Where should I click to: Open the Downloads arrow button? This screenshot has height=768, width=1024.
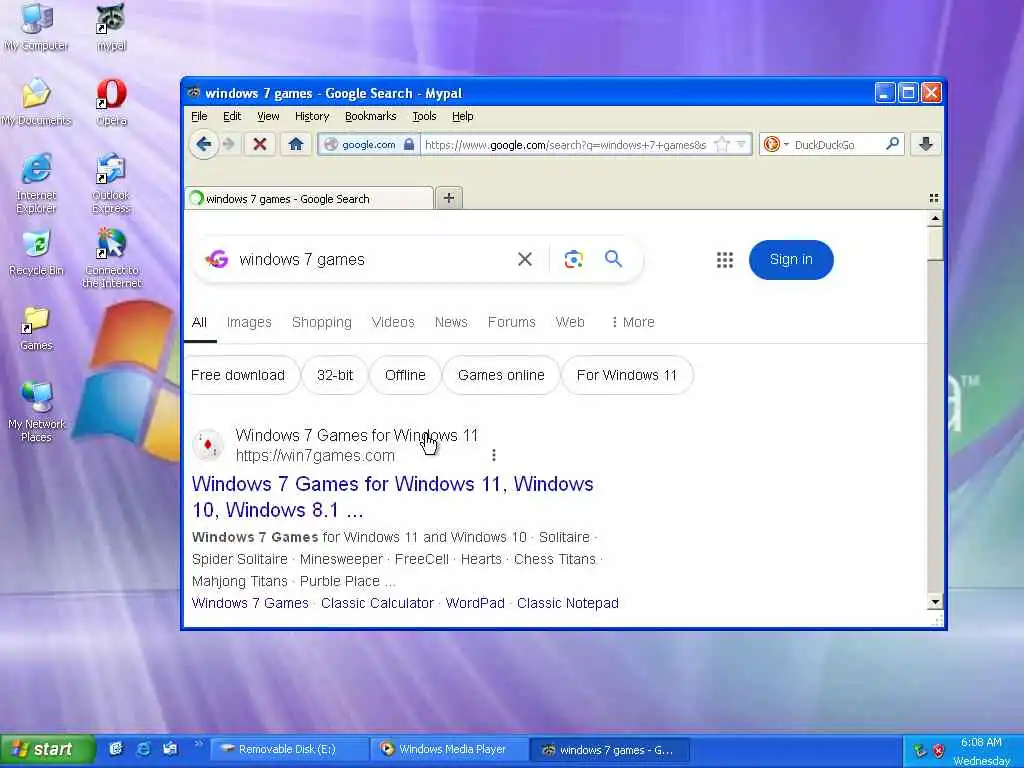[925, 144]
